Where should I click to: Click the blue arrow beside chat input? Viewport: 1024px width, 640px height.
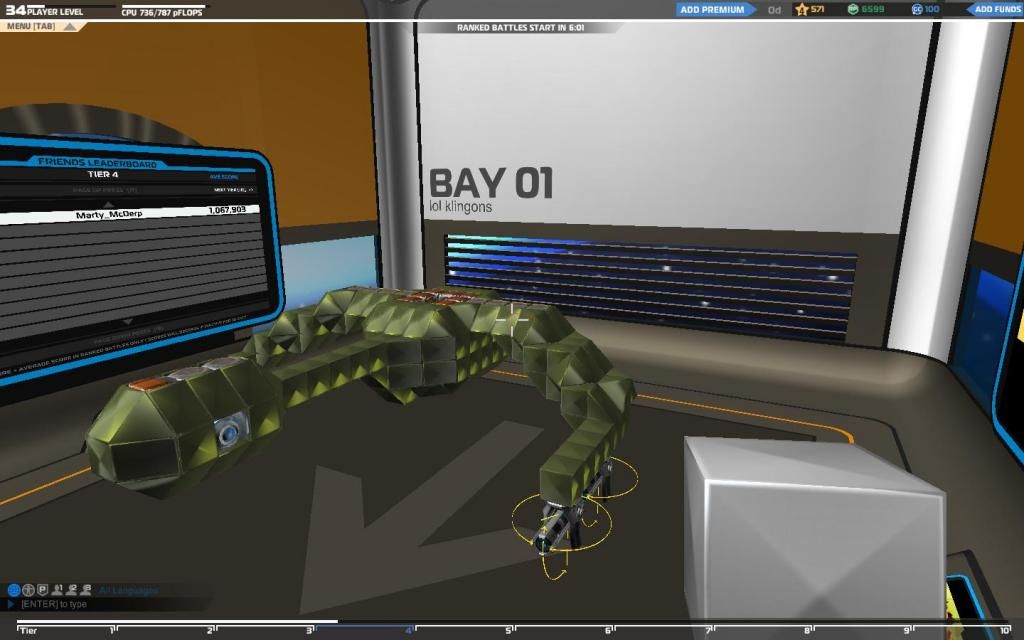[10, 604]
